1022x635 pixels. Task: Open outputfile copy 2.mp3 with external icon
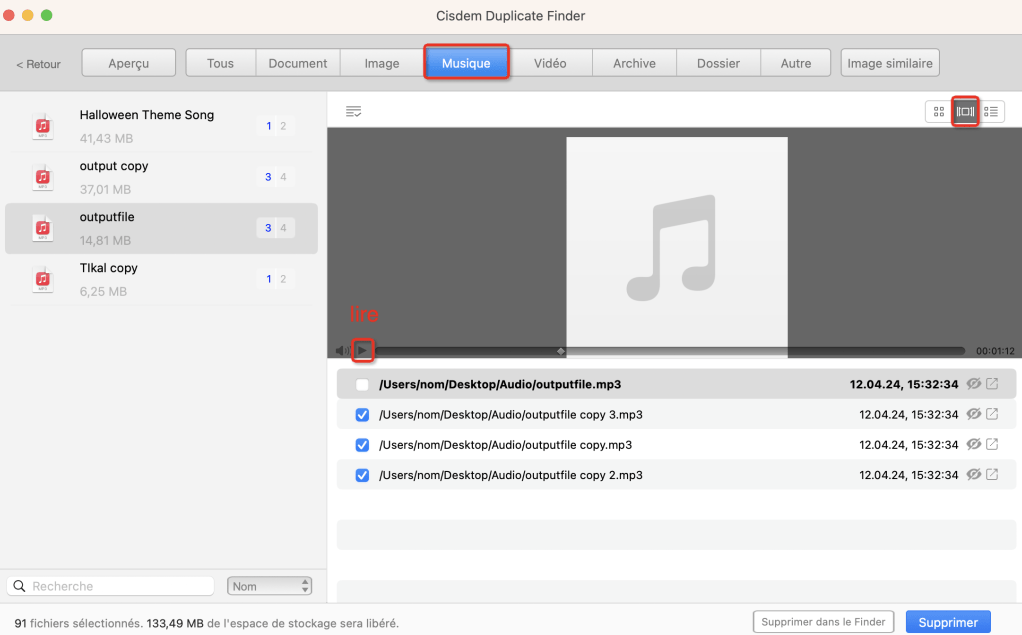pos(992,475)
